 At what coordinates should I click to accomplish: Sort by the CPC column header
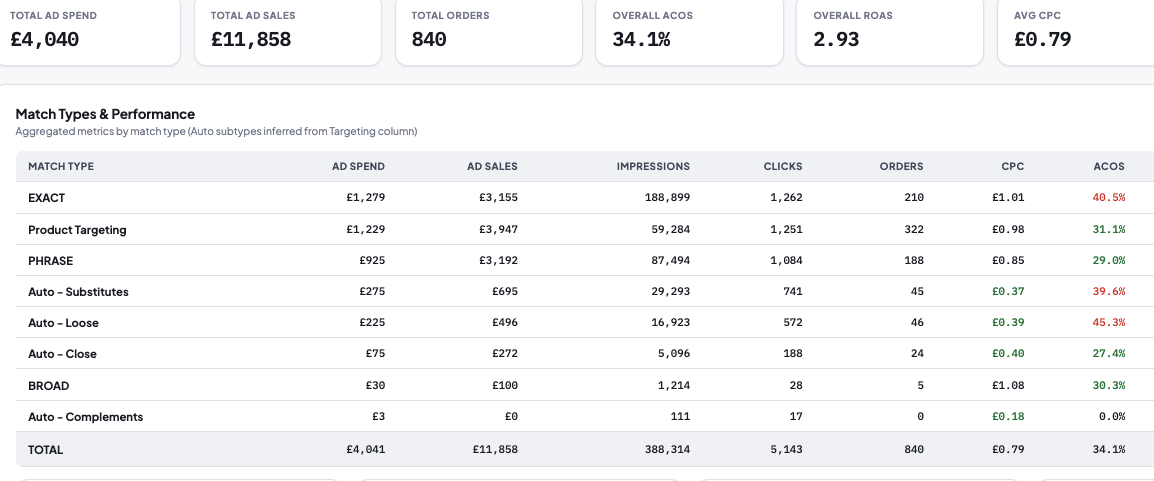click(x=1013, y=166)
